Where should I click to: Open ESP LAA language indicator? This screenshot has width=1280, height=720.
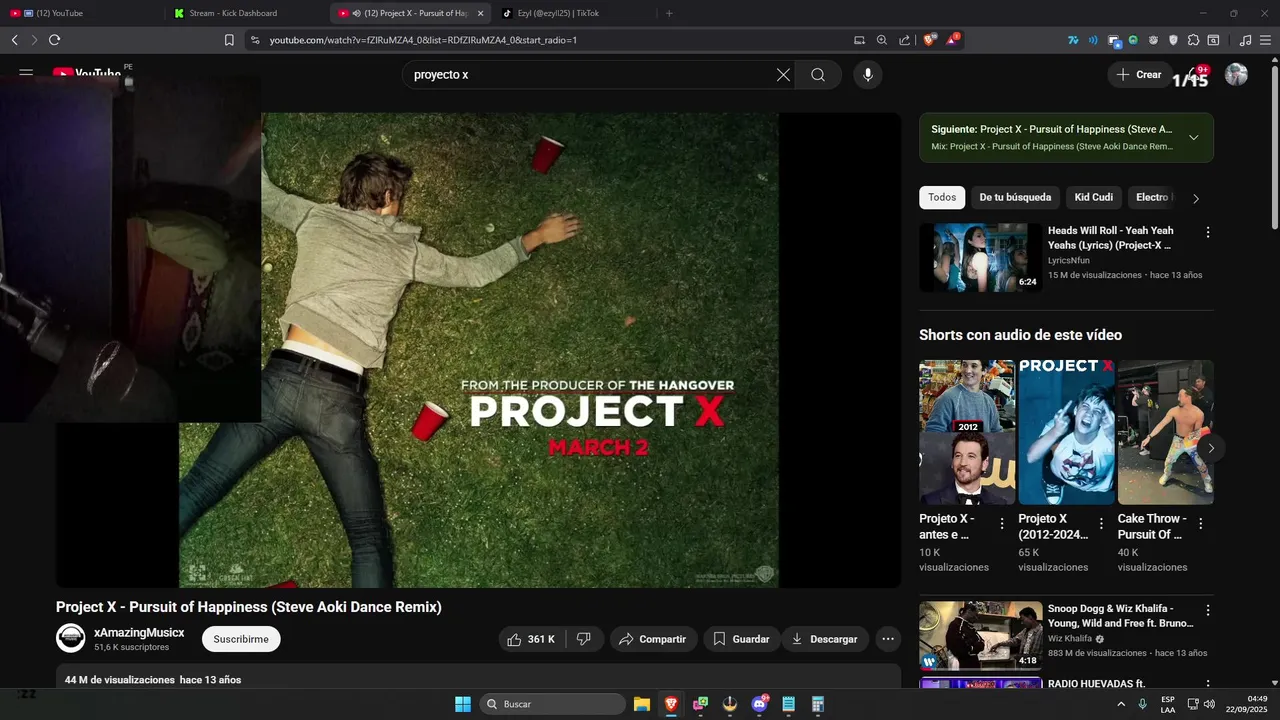(x=1168, y=704)
